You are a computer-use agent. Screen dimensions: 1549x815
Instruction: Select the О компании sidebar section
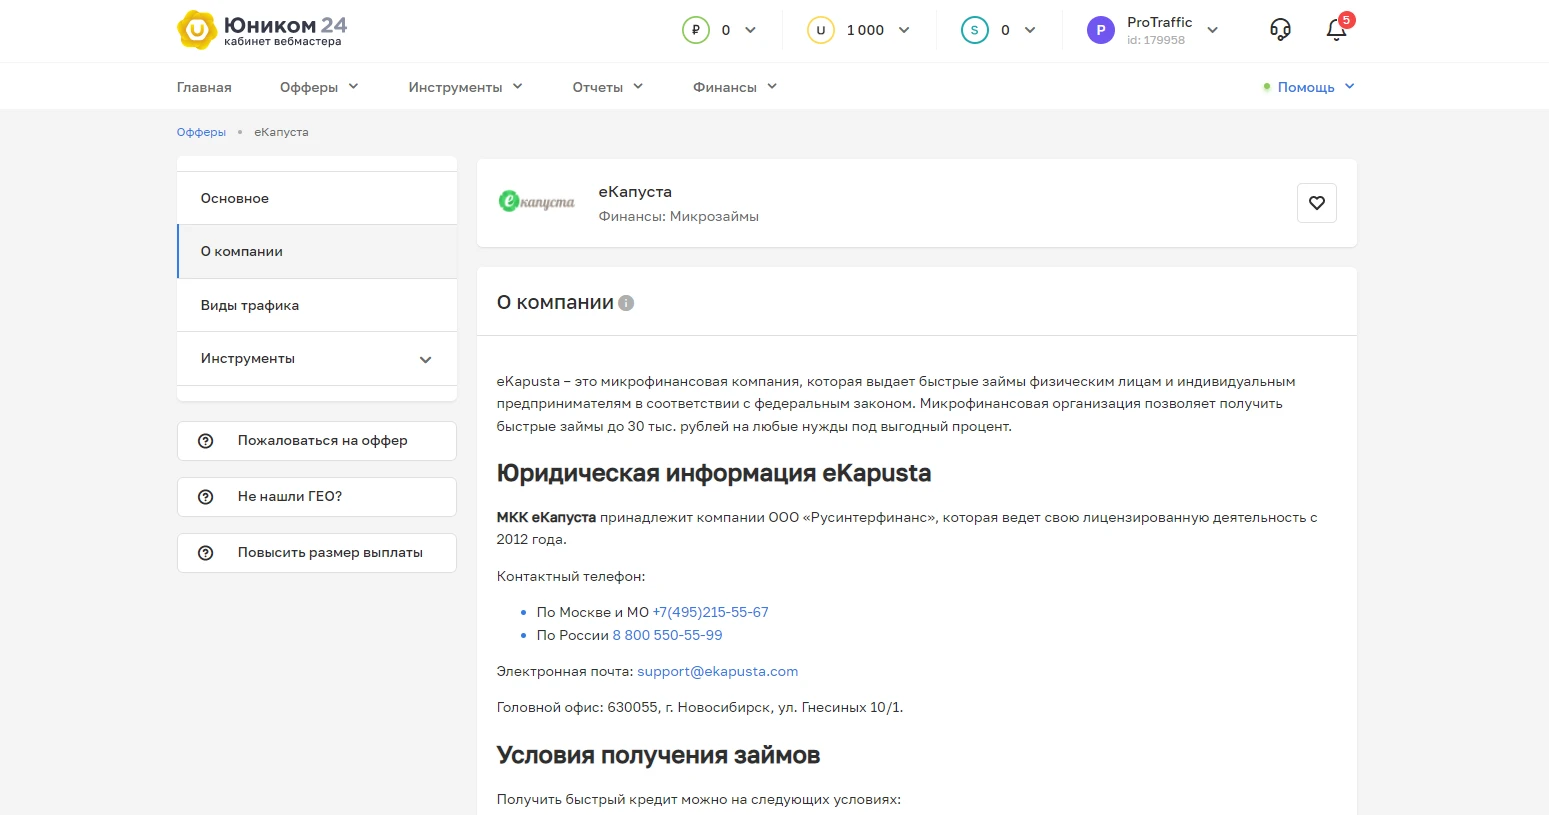click(317, 252)
